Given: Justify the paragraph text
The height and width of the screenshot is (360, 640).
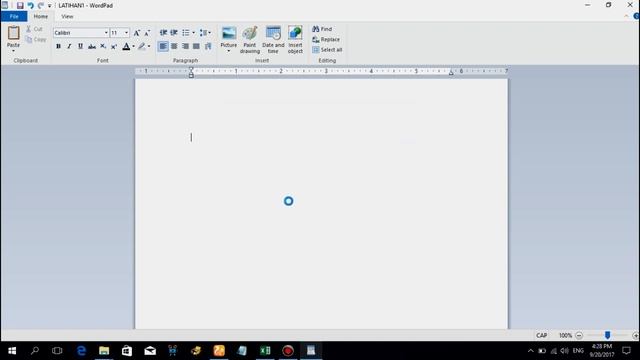Looking at the screenshot, I should pyautogui.click(x=196, y=47).
